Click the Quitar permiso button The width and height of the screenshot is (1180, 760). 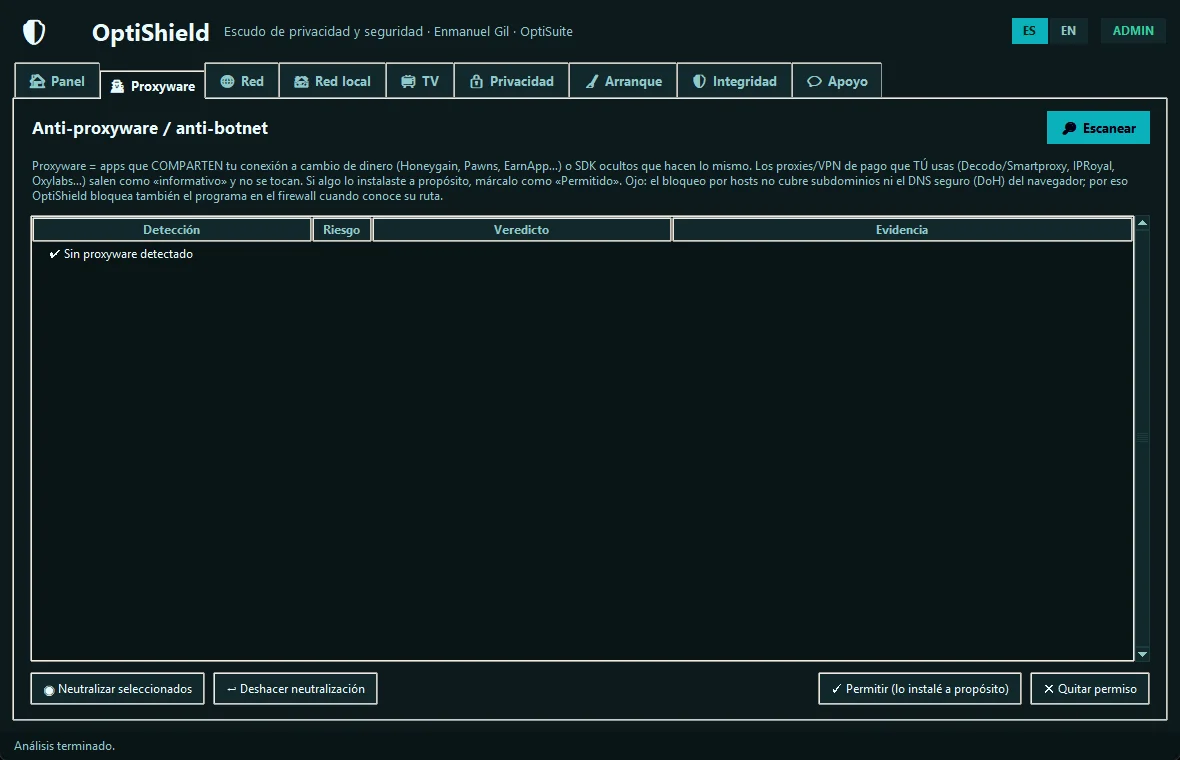point(1090,689)
